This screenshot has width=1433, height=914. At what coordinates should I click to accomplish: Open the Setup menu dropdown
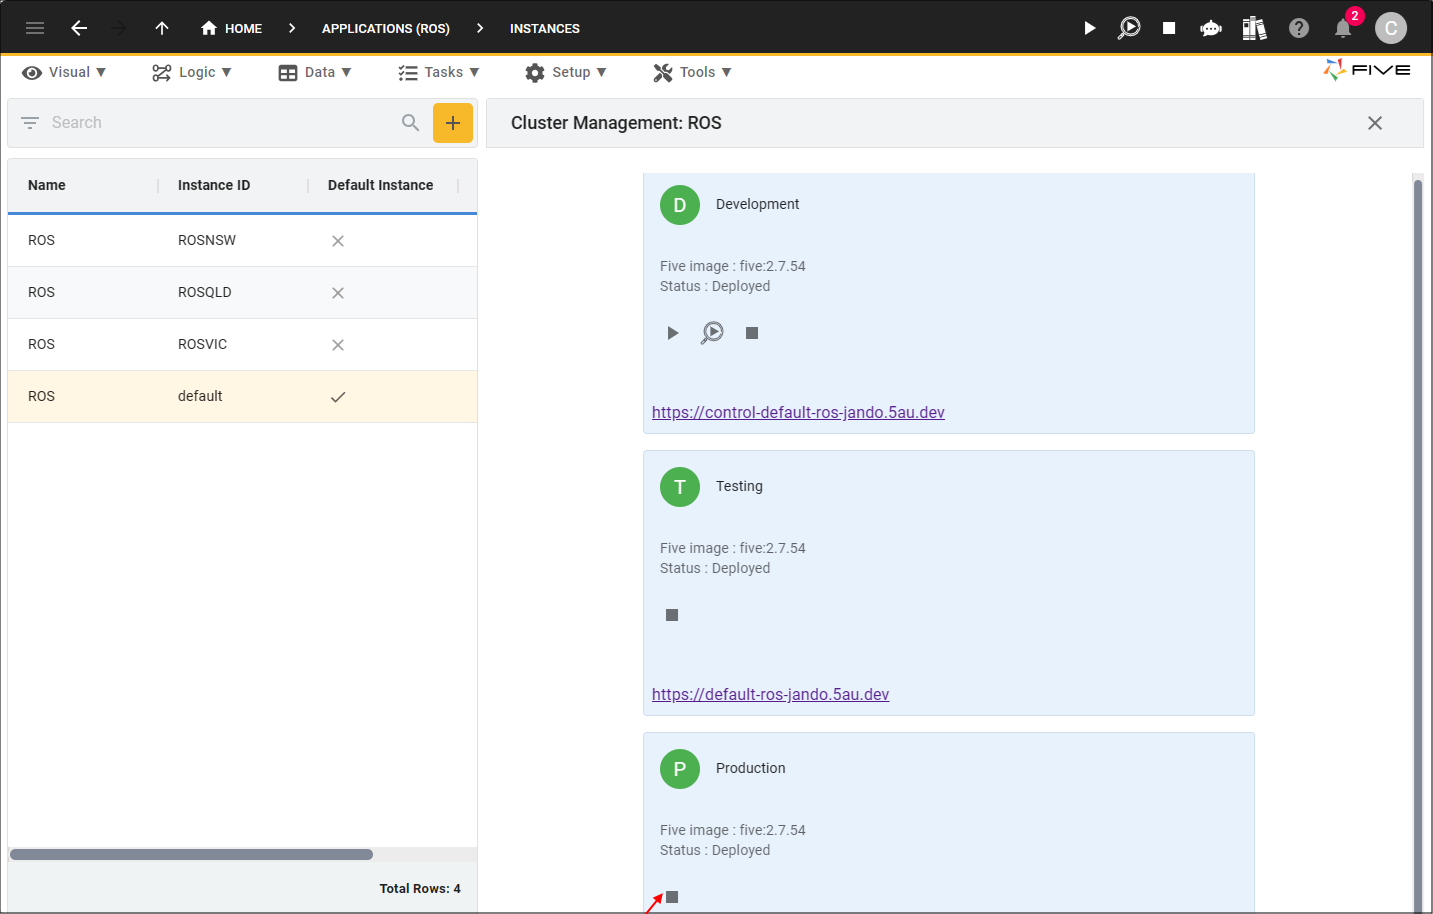[x=566, y=72]
